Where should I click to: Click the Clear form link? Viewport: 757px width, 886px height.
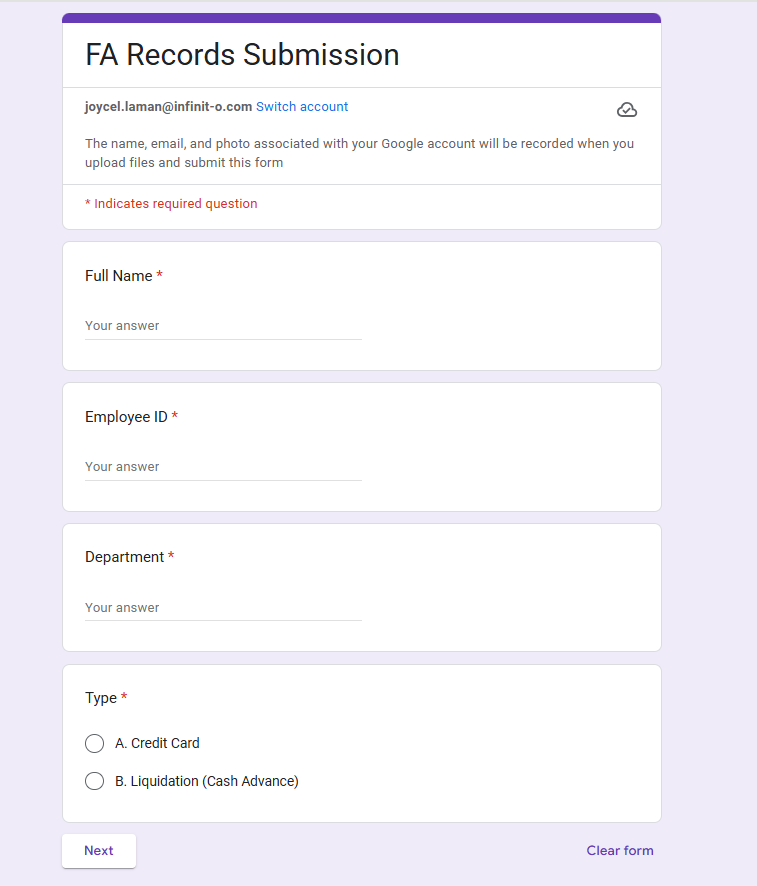pos(620,851)
